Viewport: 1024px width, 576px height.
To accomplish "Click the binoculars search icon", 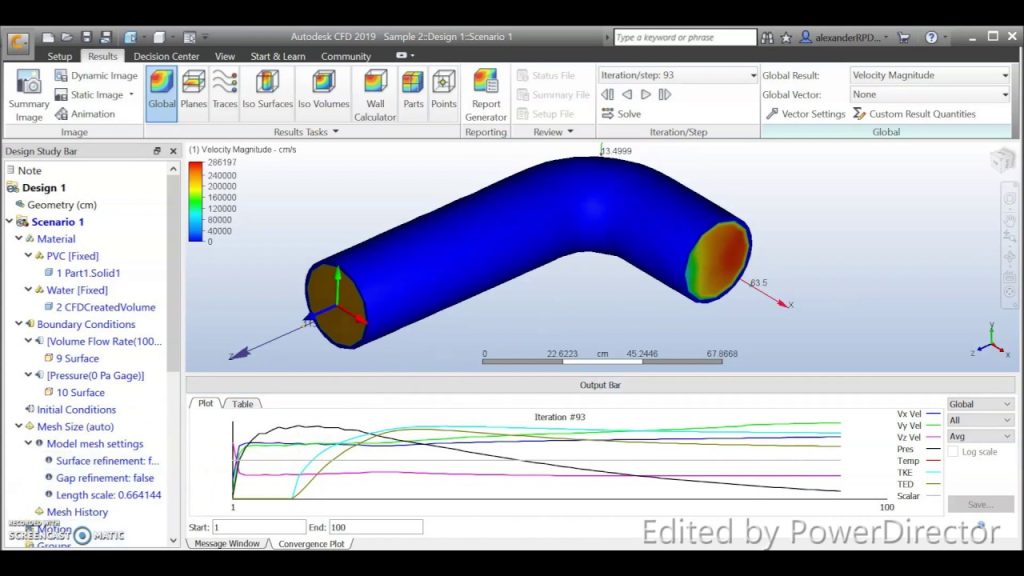I will click(x=767, y=38).
